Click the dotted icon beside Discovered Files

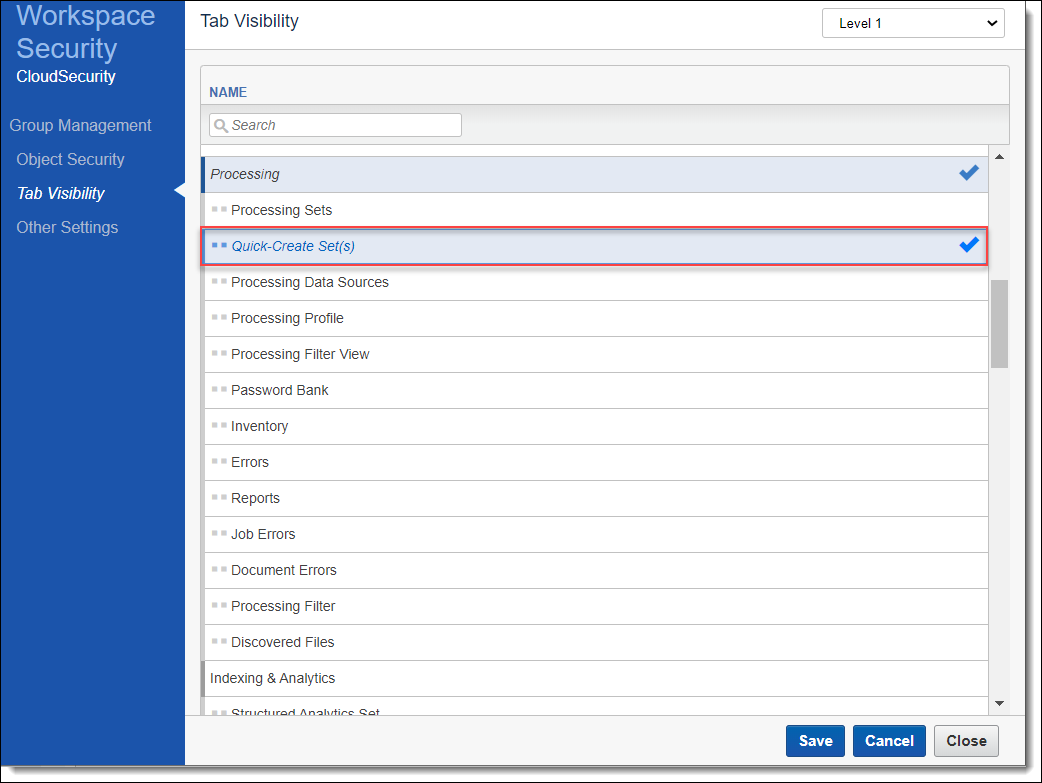click(x=218, y=642)
